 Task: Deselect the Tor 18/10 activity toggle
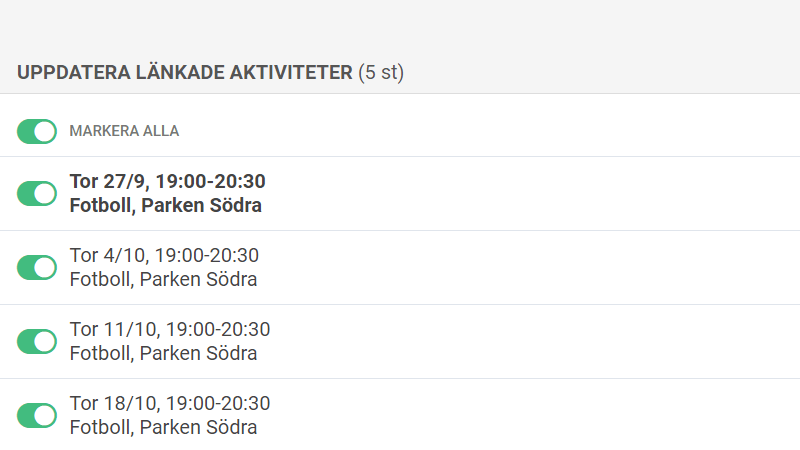[37, 415]
